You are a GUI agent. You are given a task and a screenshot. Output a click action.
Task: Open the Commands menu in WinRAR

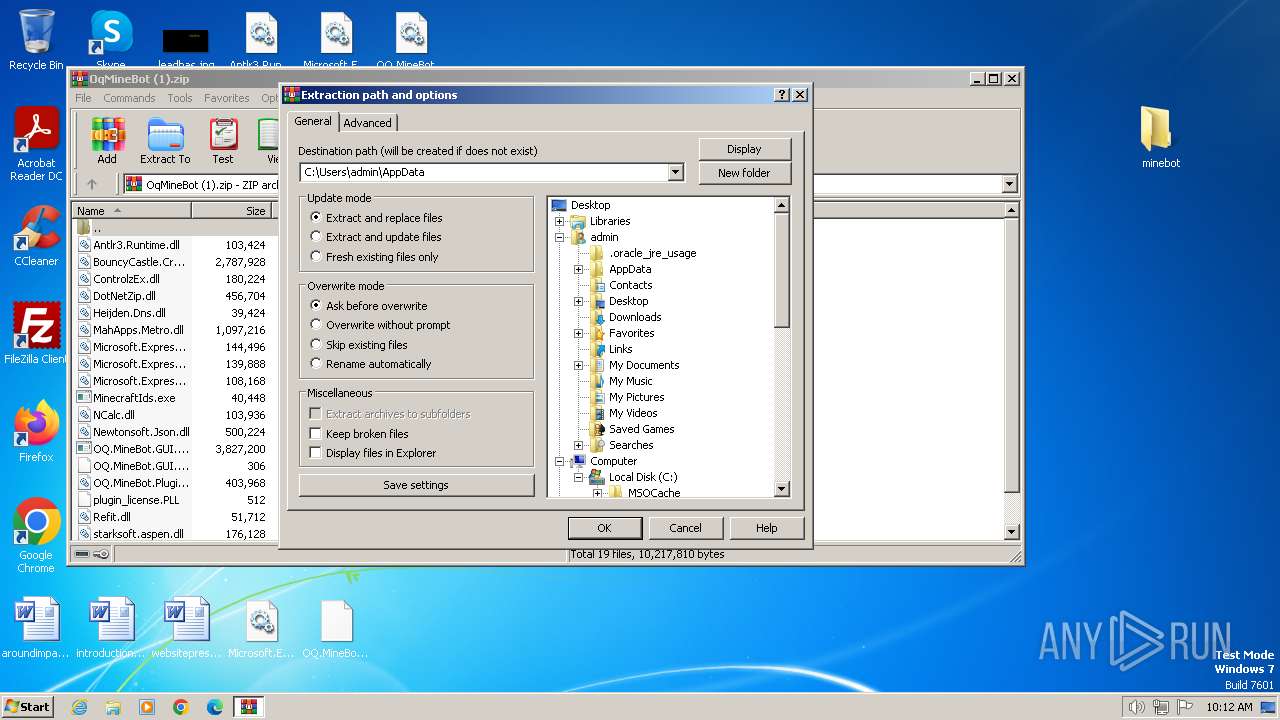click(x=129, y=98)
